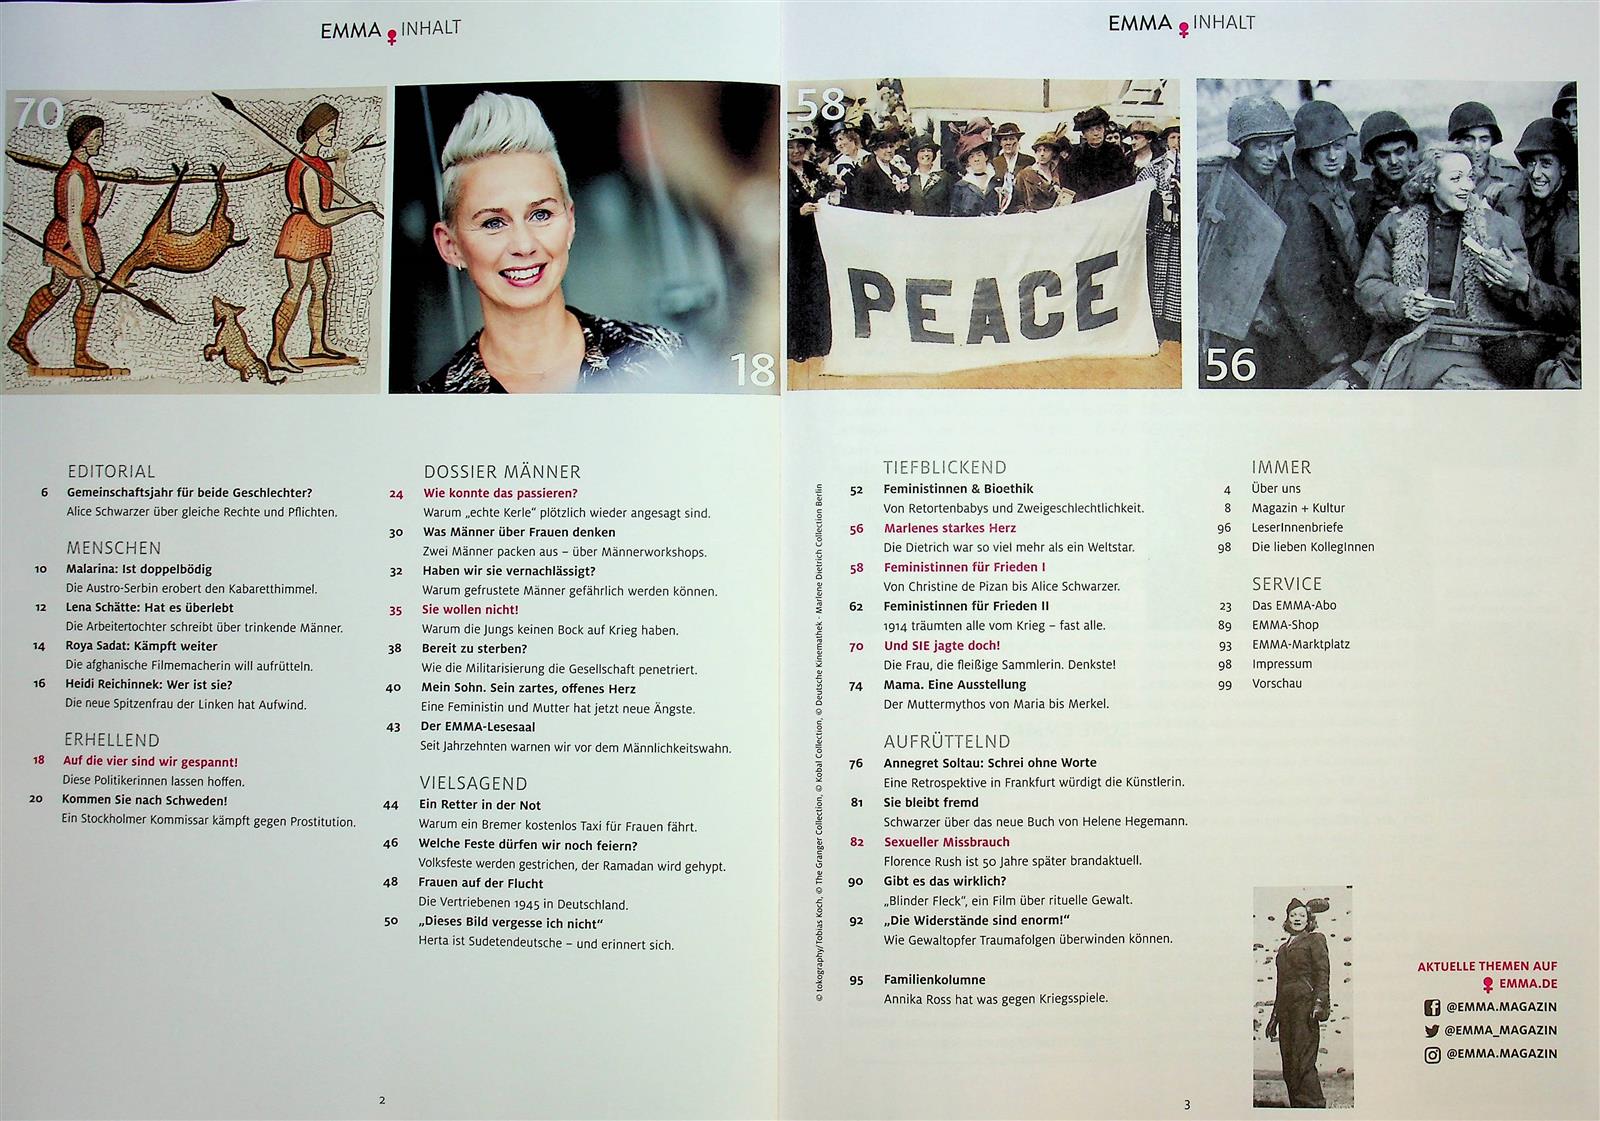Viewport: 1600px width, 1121px height.
Task: Click 'Die lieben KollegInnen' entry
Action: (x=1313, y=547)
